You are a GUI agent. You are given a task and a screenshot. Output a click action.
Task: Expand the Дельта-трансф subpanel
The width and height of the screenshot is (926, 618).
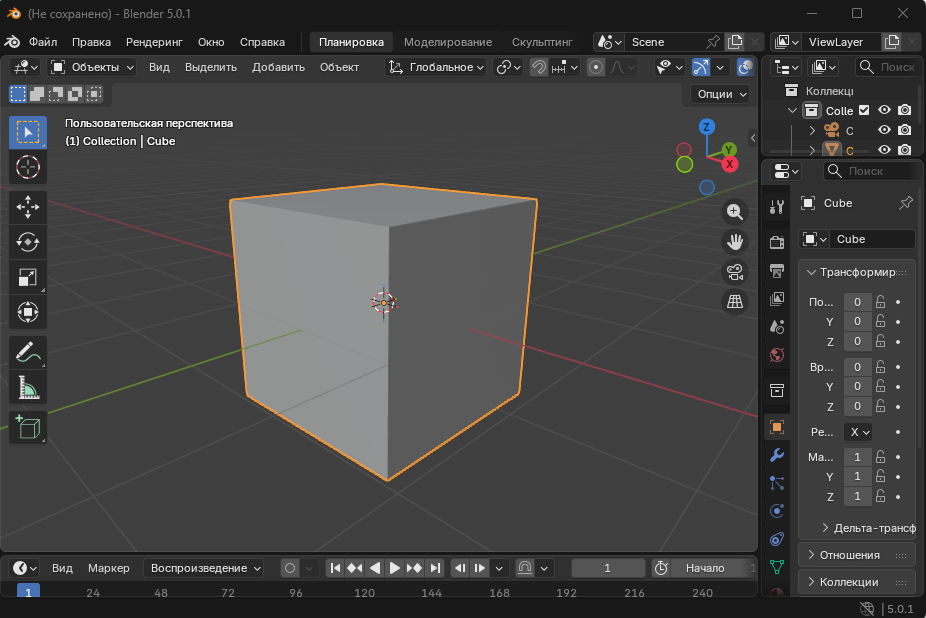(x=868, y=528)
